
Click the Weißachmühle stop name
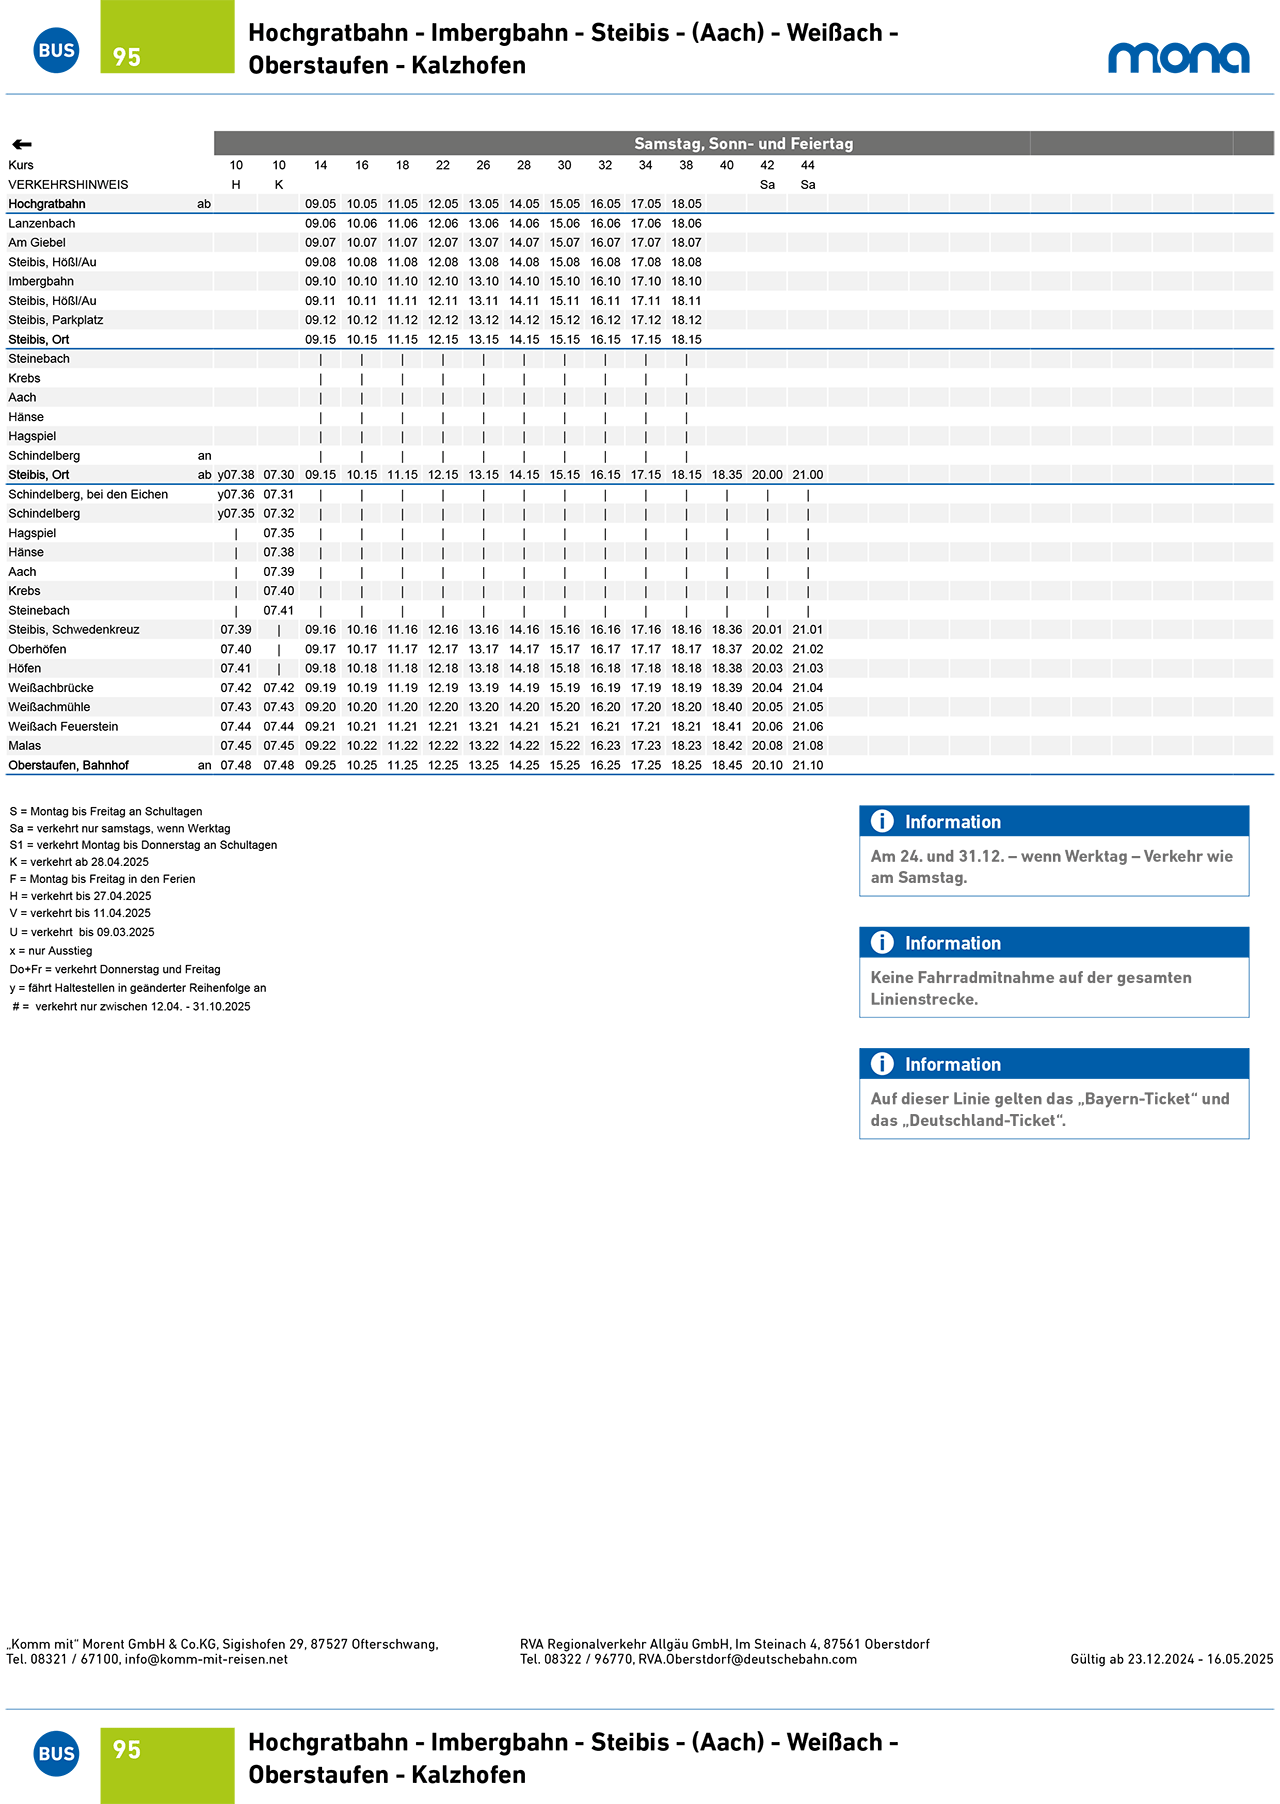pyautogui.click(x=49, y=707)
